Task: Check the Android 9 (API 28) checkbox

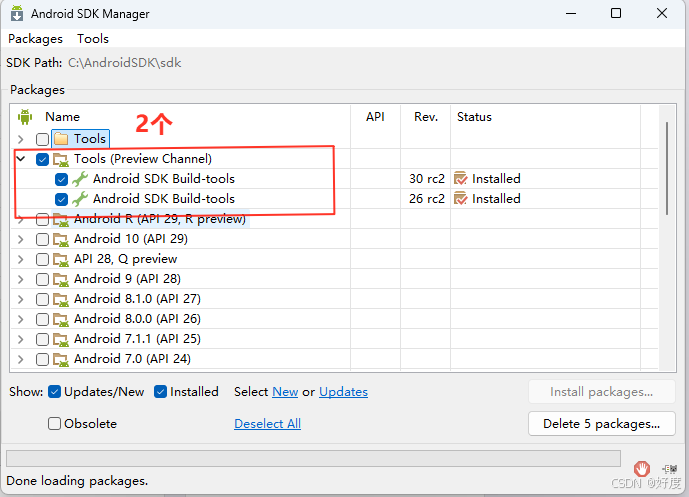Action: [42, 279]
